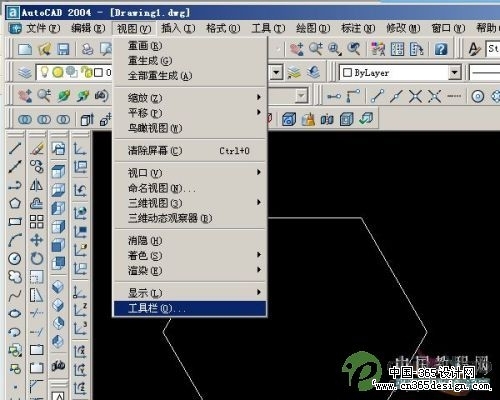
Task: Select the Array tool icon
Action: (x=37, y=221)
